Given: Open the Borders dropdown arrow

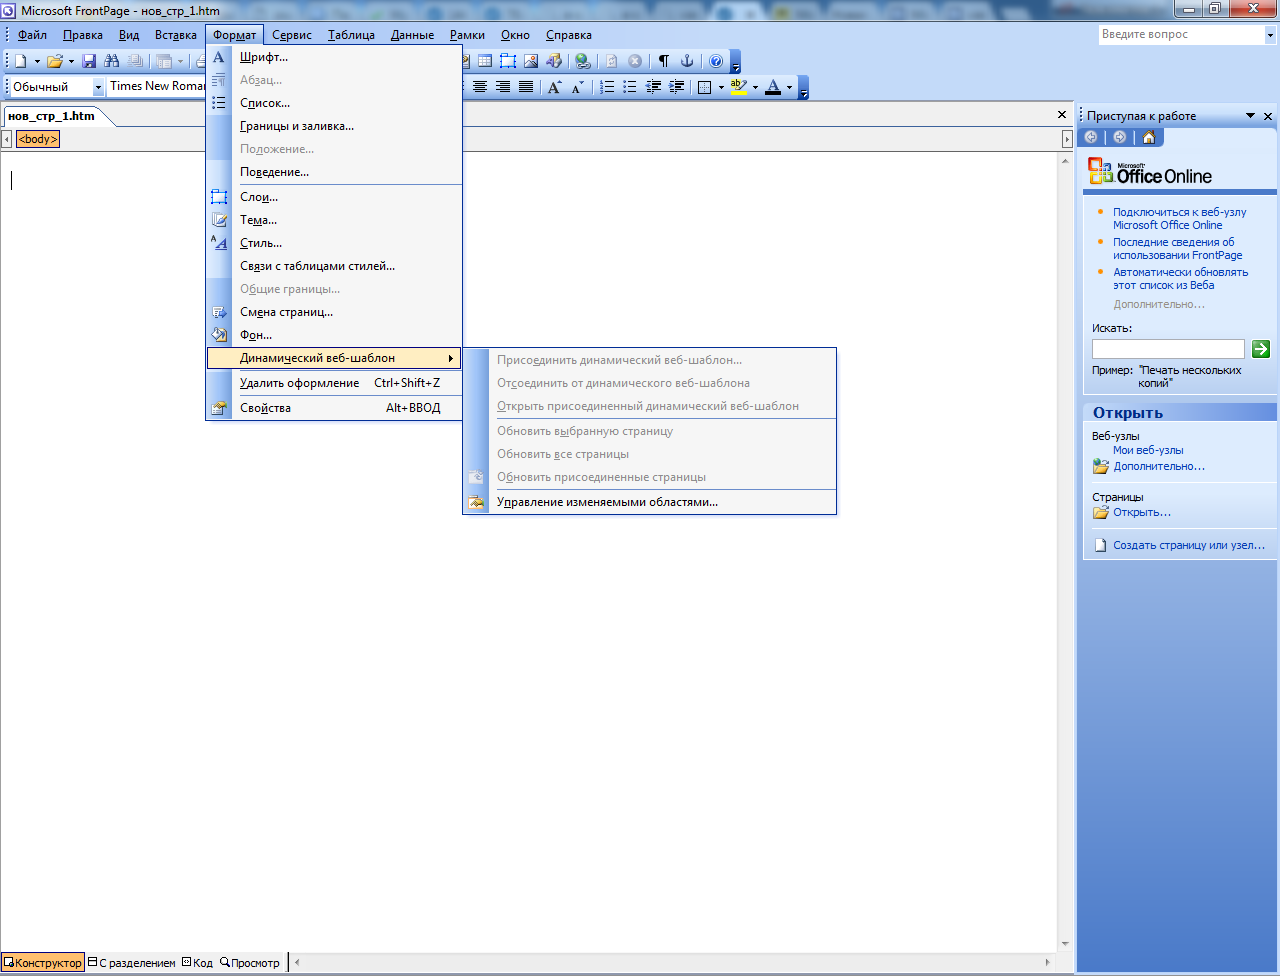Looking at the screenshot, I should 721,87.
